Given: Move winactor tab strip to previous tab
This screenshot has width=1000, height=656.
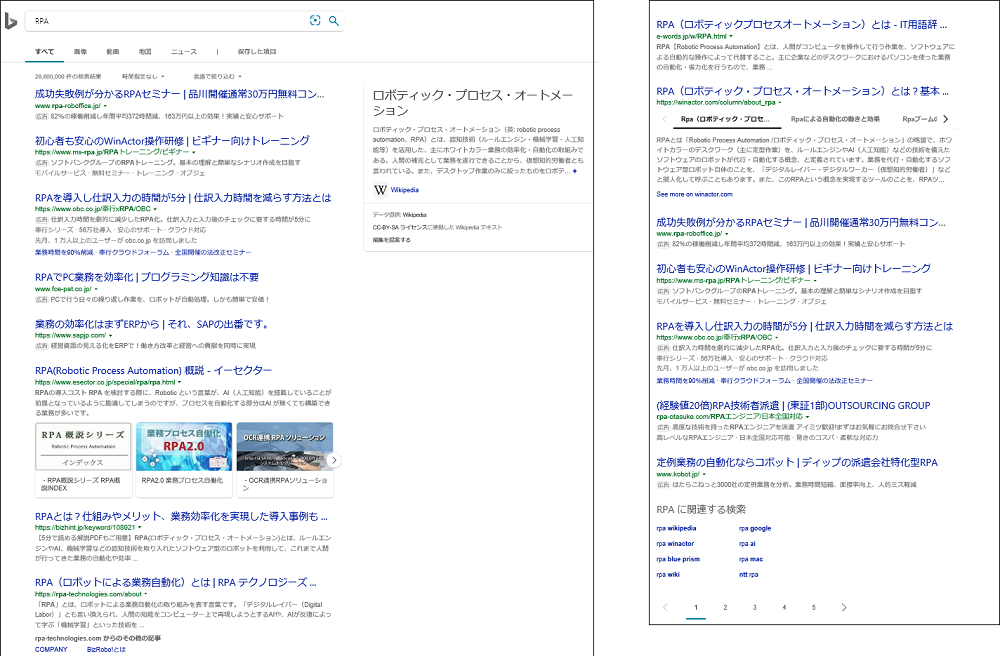Looking at the screenshot, I should [x=665, y=119].
